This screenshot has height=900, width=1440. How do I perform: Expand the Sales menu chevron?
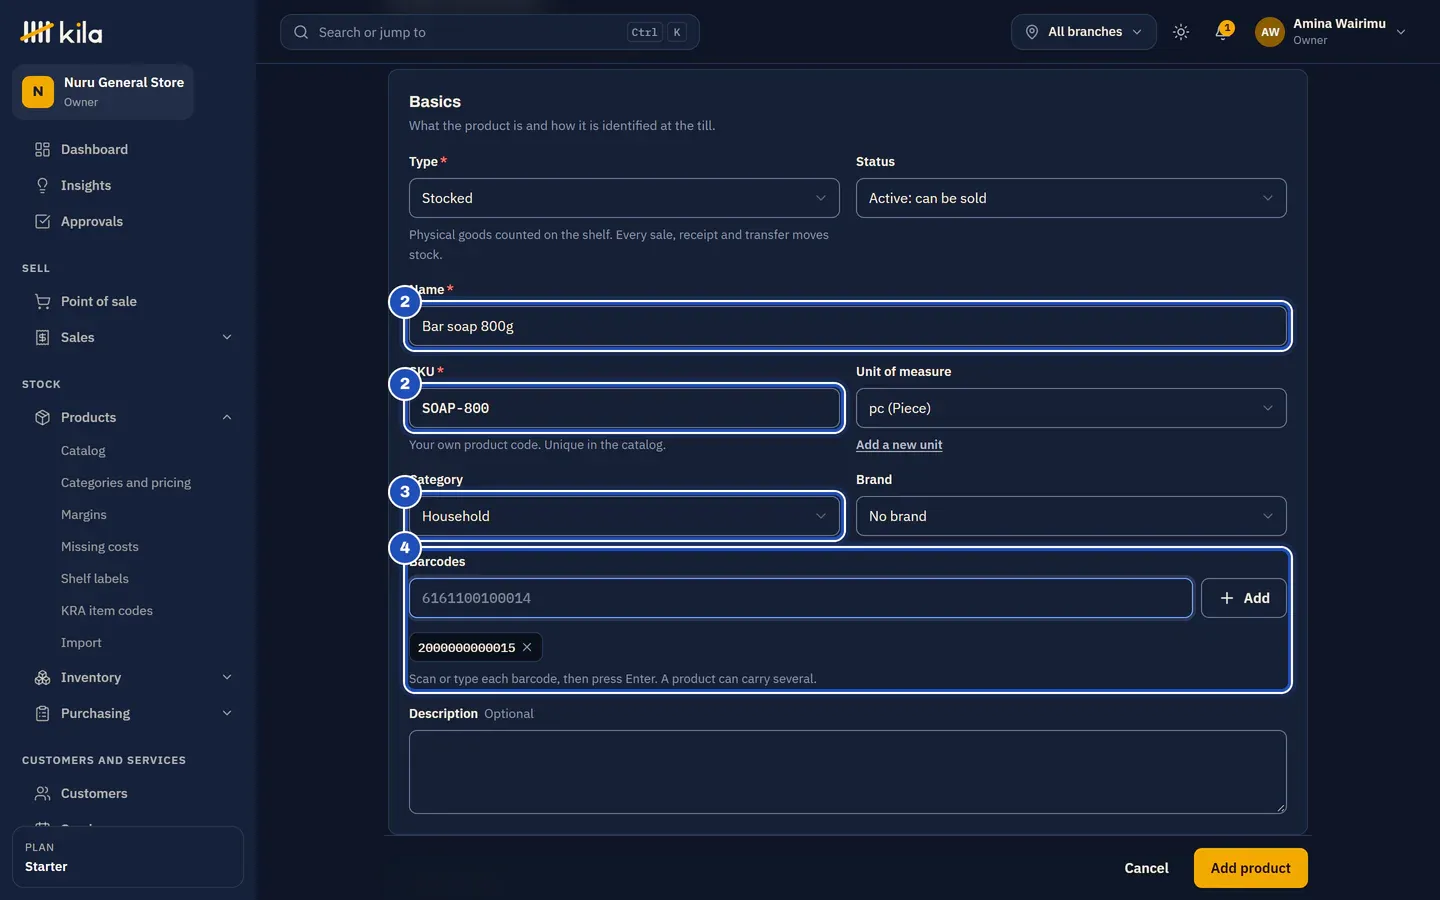tap(227, 338)
